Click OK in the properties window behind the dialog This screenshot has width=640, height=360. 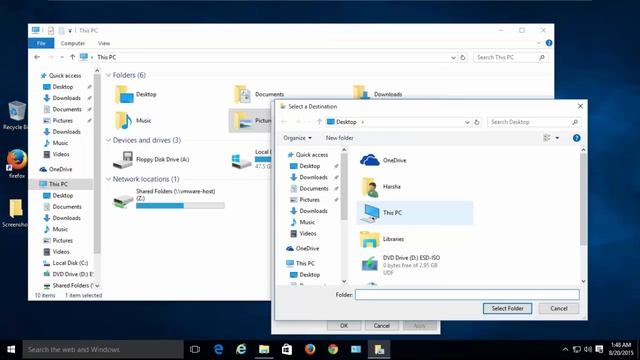tap(344, 326)
